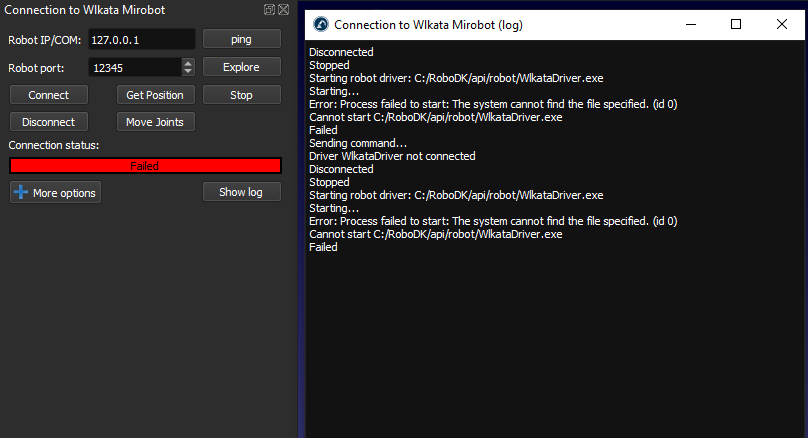Connect to the robot
808x438 pixels.
tap(49, 95)
